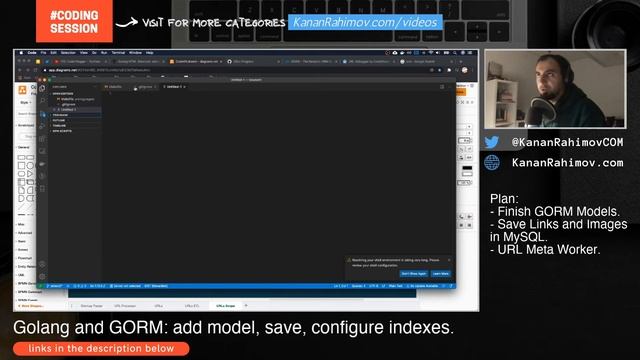640x360 pixels.
Task: Open the Apple menu
Action: 21,53
